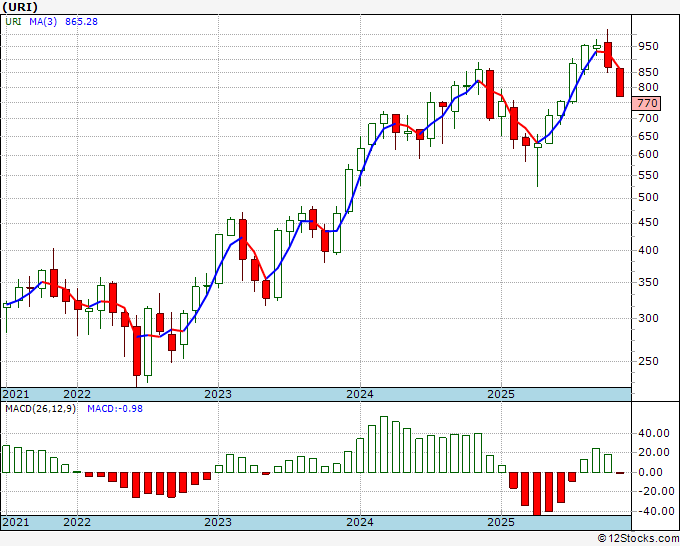Click the 550 price axis label
This screenshot has height=546, width=680.
tap(648, 176)
